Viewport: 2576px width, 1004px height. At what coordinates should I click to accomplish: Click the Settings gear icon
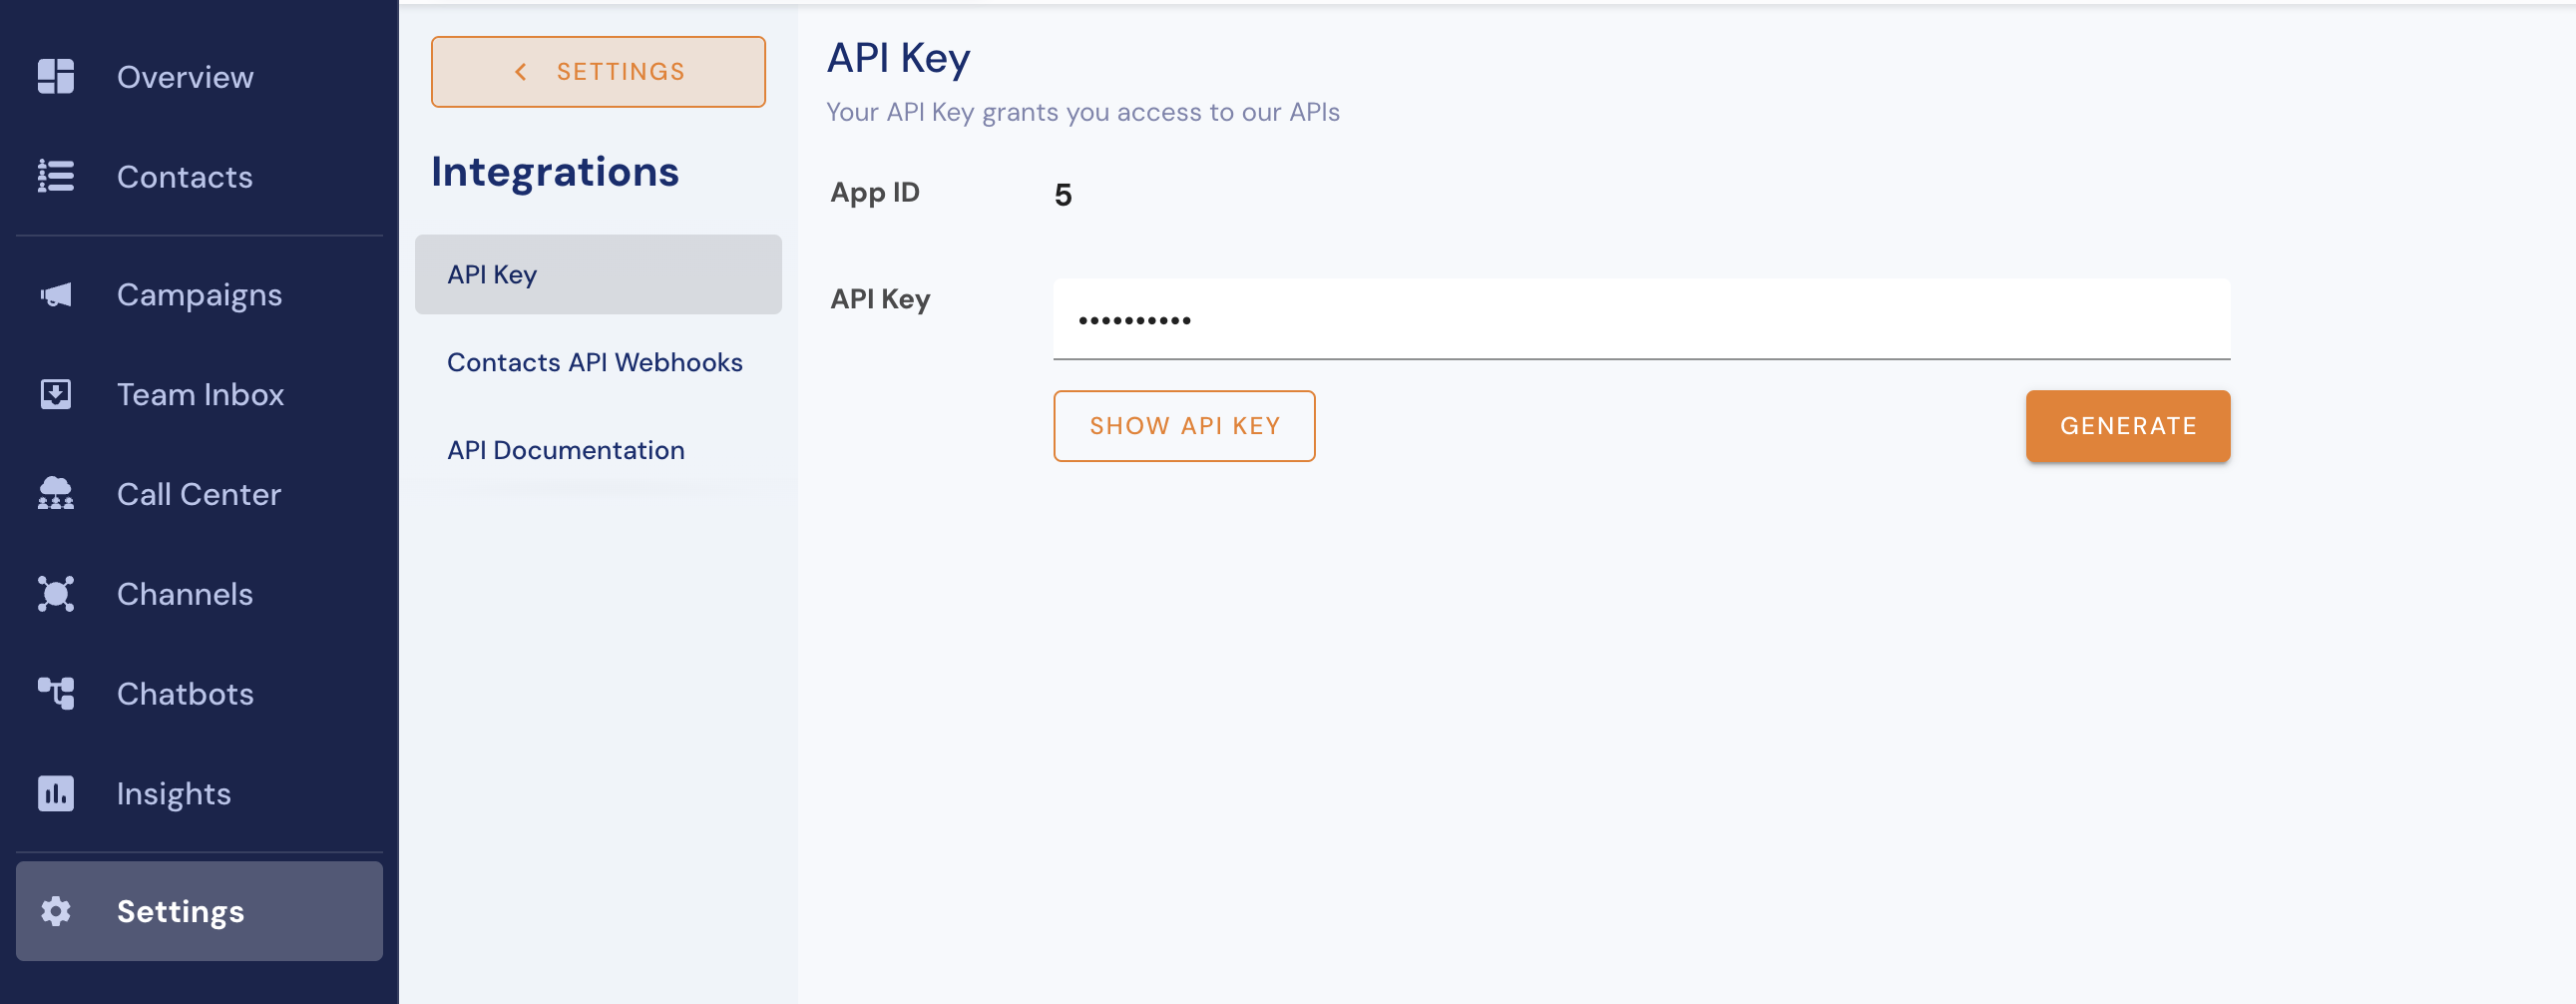56,911
